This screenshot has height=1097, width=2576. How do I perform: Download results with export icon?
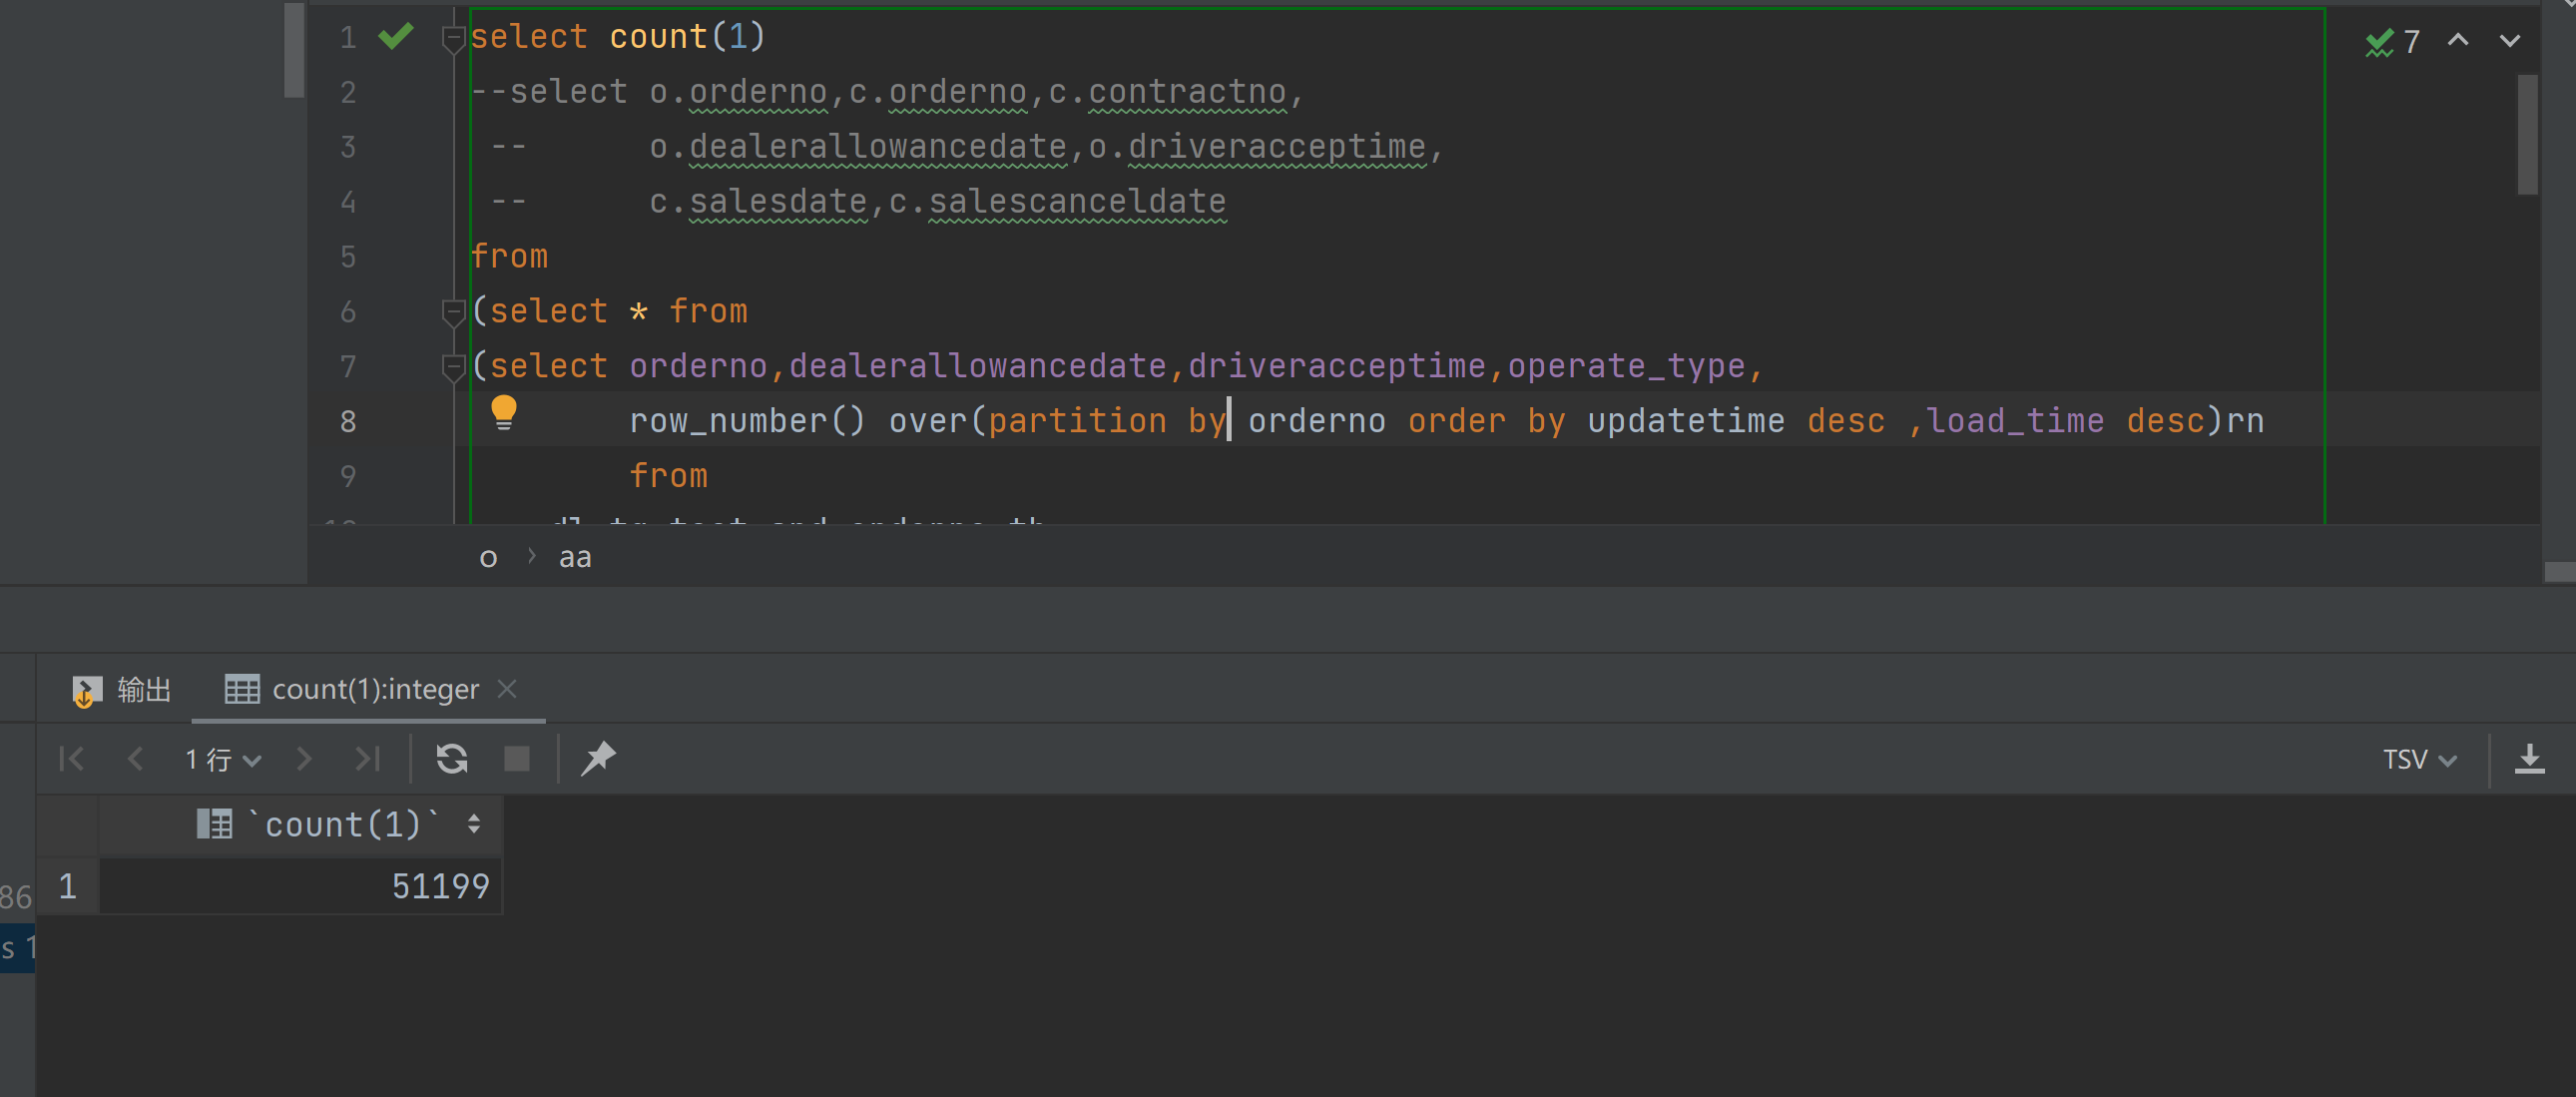pos(2529,759)
